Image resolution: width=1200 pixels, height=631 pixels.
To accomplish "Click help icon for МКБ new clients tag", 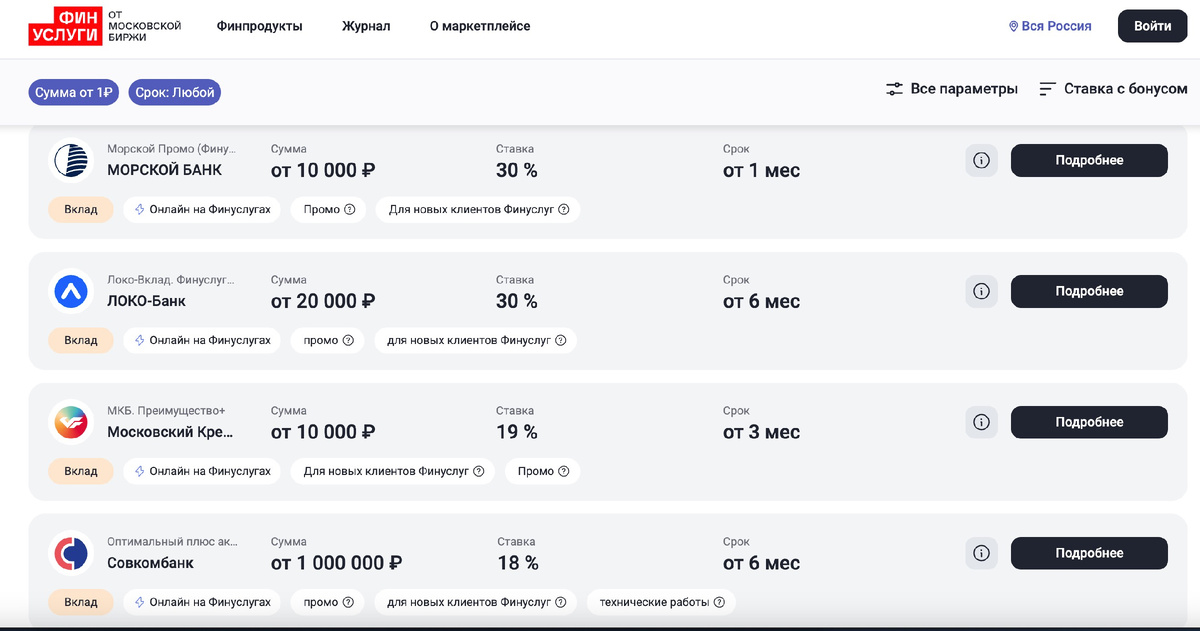I will tap(478, 471).
